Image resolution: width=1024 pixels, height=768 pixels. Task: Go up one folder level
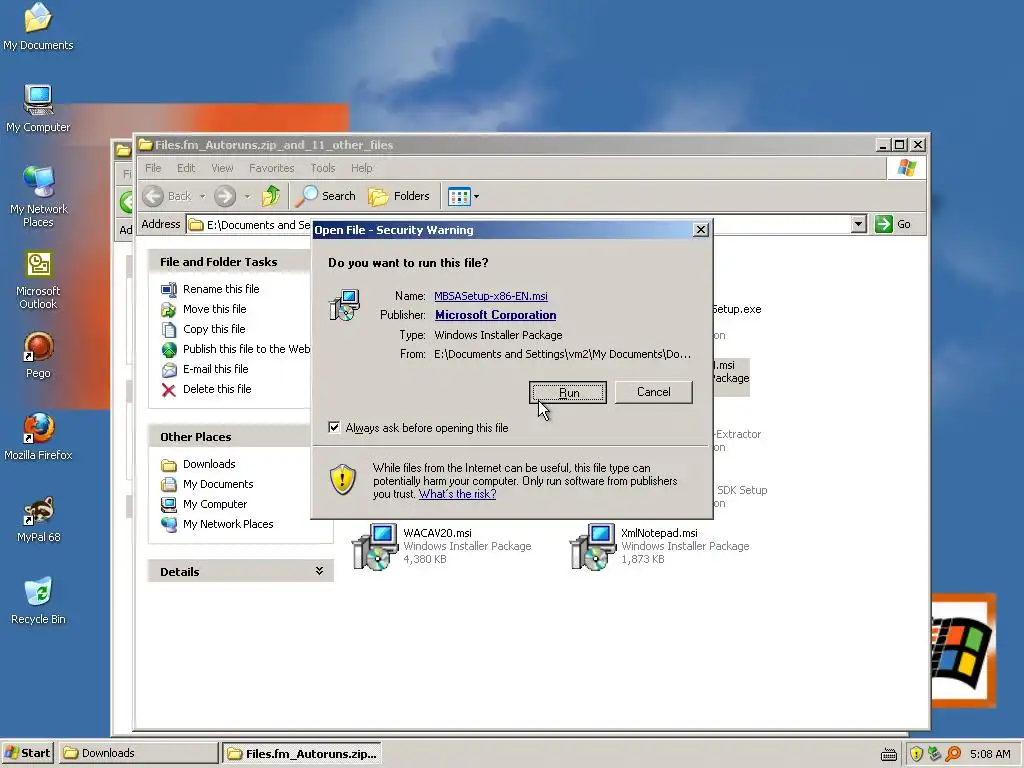(270, 196)
